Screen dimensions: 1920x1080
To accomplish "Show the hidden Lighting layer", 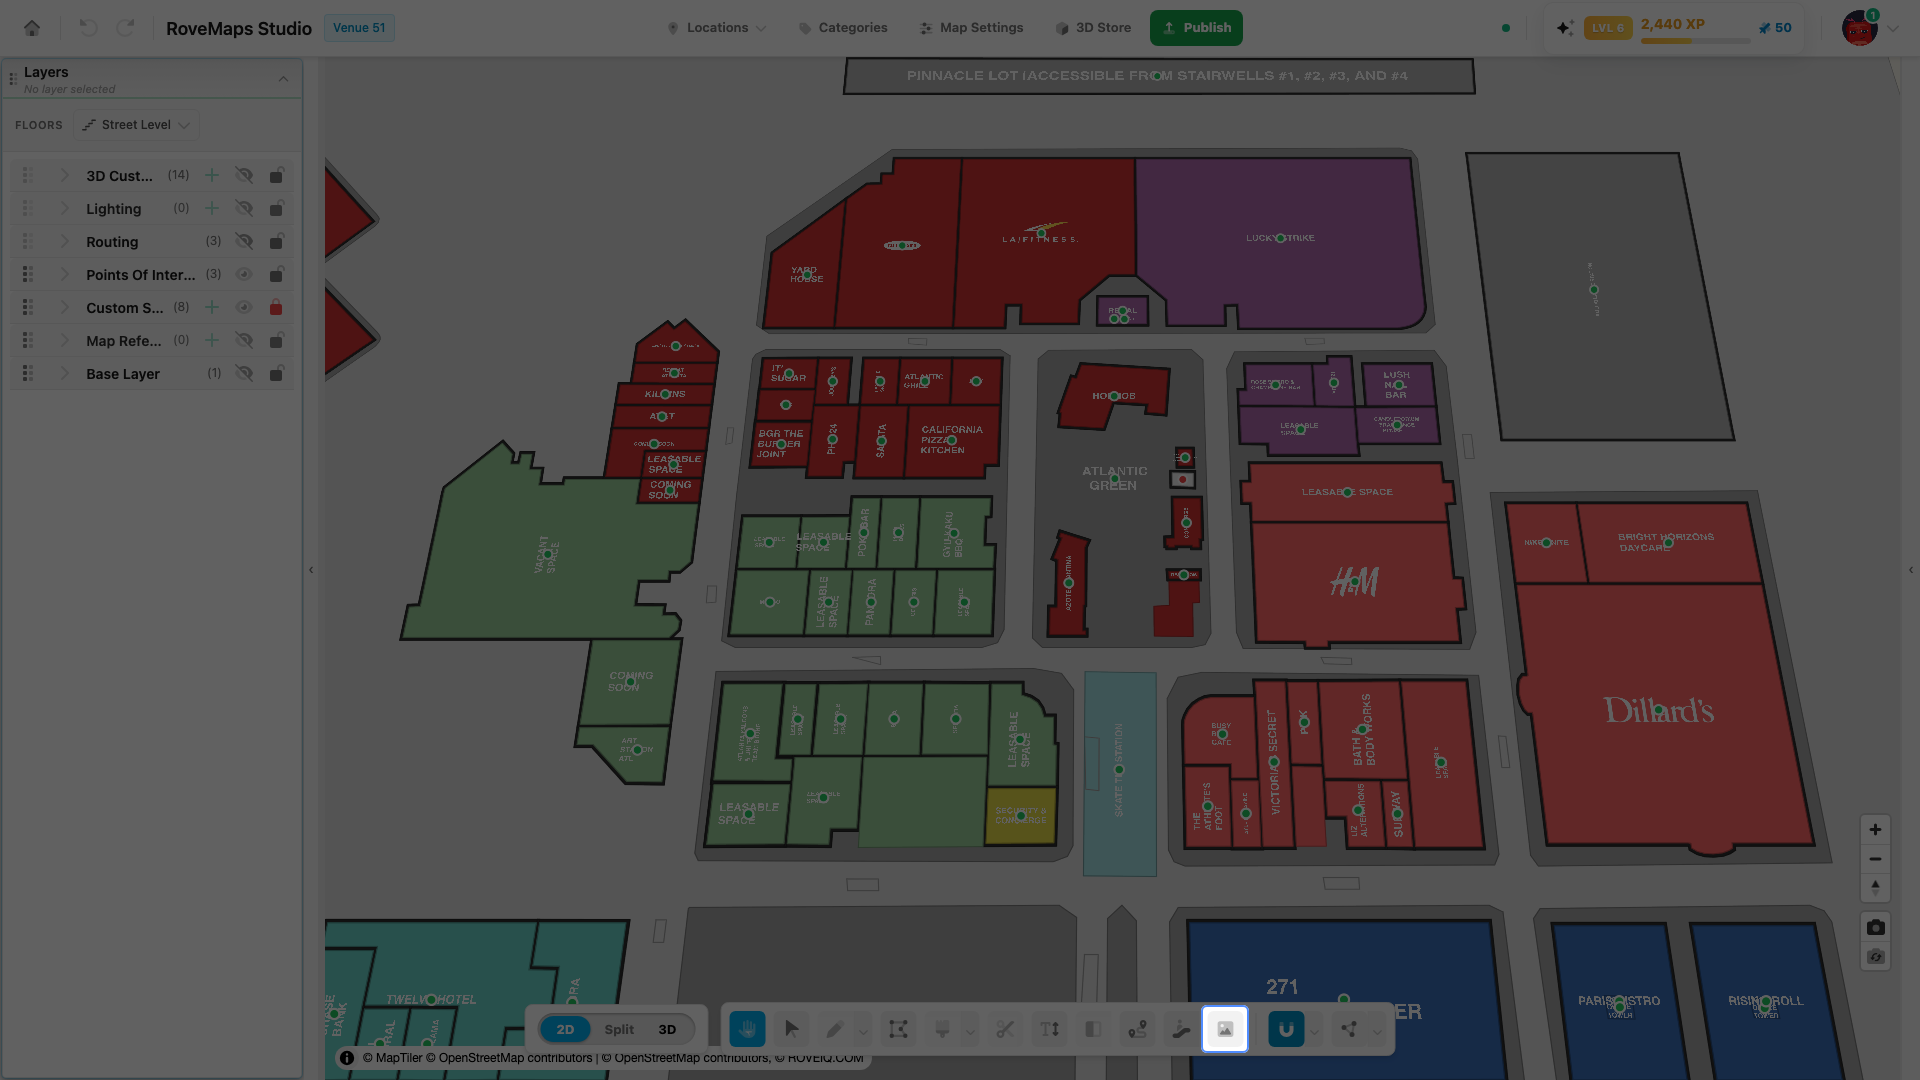I will [243, 209].
